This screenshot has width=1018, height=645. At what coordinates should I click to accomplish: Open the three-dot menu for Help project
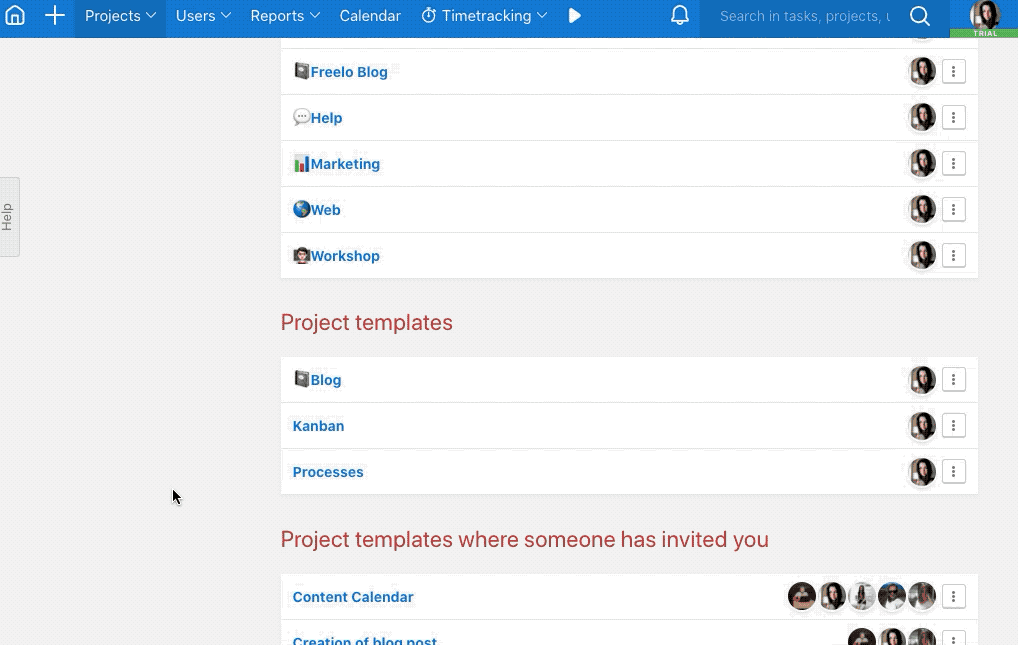pyautogui.click(x=953, y=118)
